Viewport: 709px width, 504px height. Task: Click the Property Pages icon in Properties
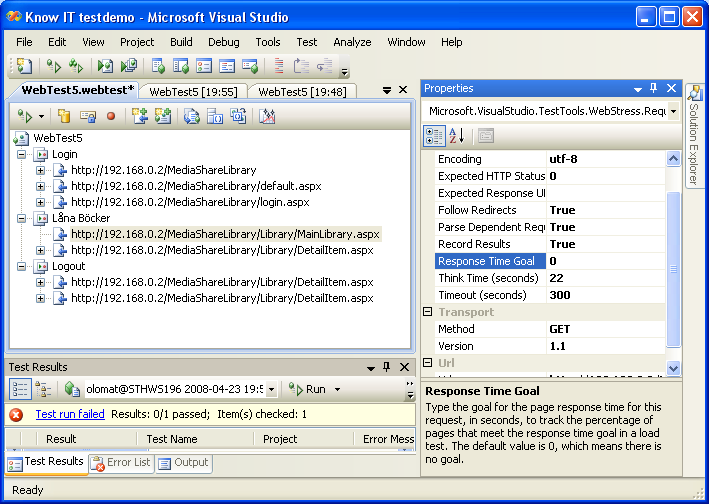[x=486, y=136]
